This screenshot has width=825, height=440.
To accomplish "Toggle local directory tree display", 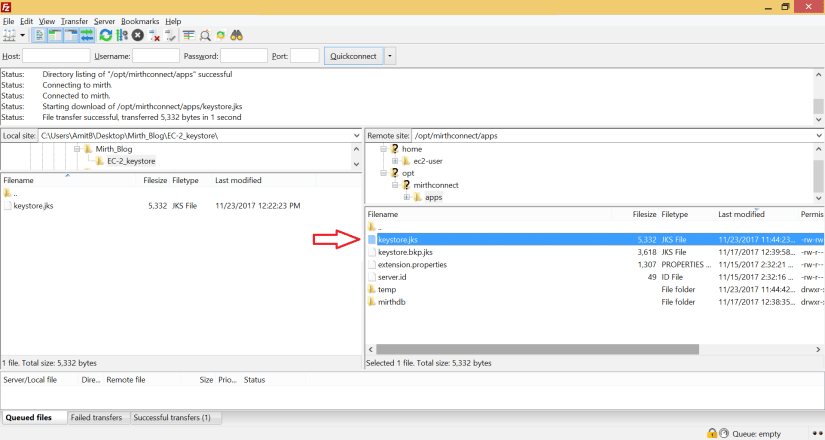I will [55, 36].
